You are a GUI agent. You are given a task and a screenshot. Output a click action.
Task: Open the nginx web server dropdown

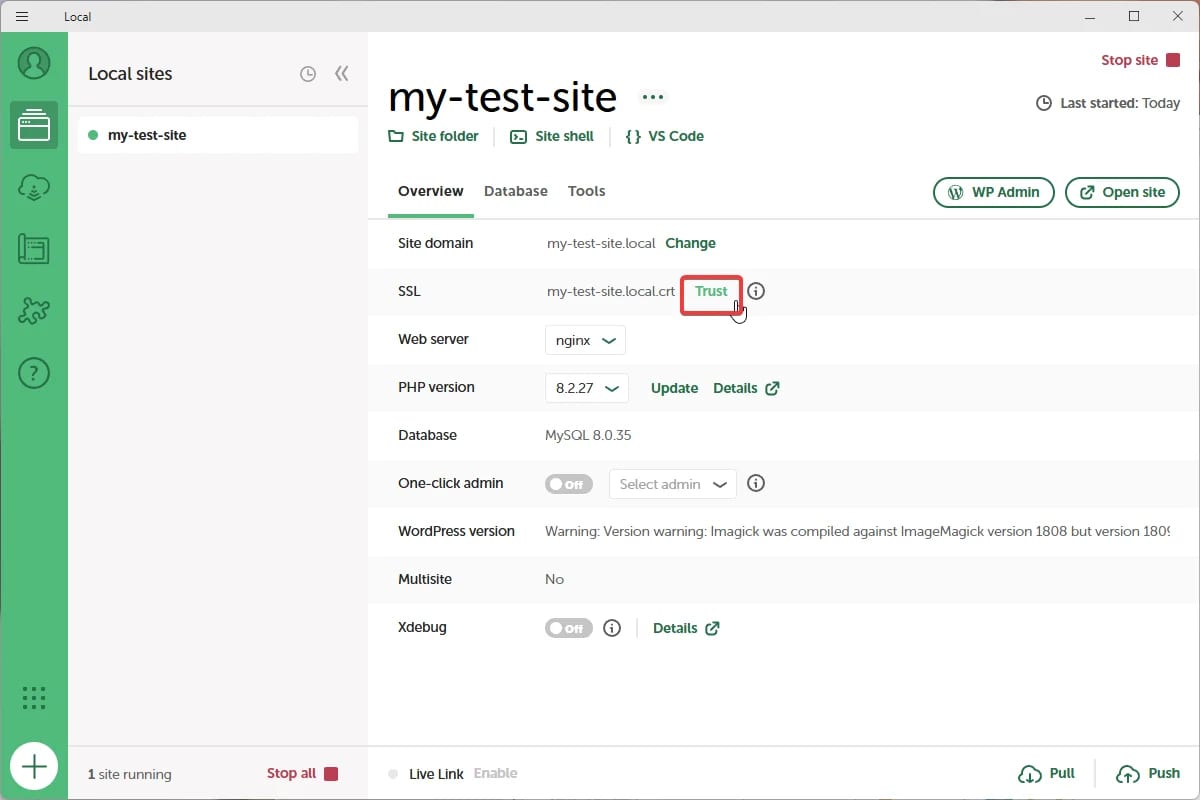click(585, 340)
